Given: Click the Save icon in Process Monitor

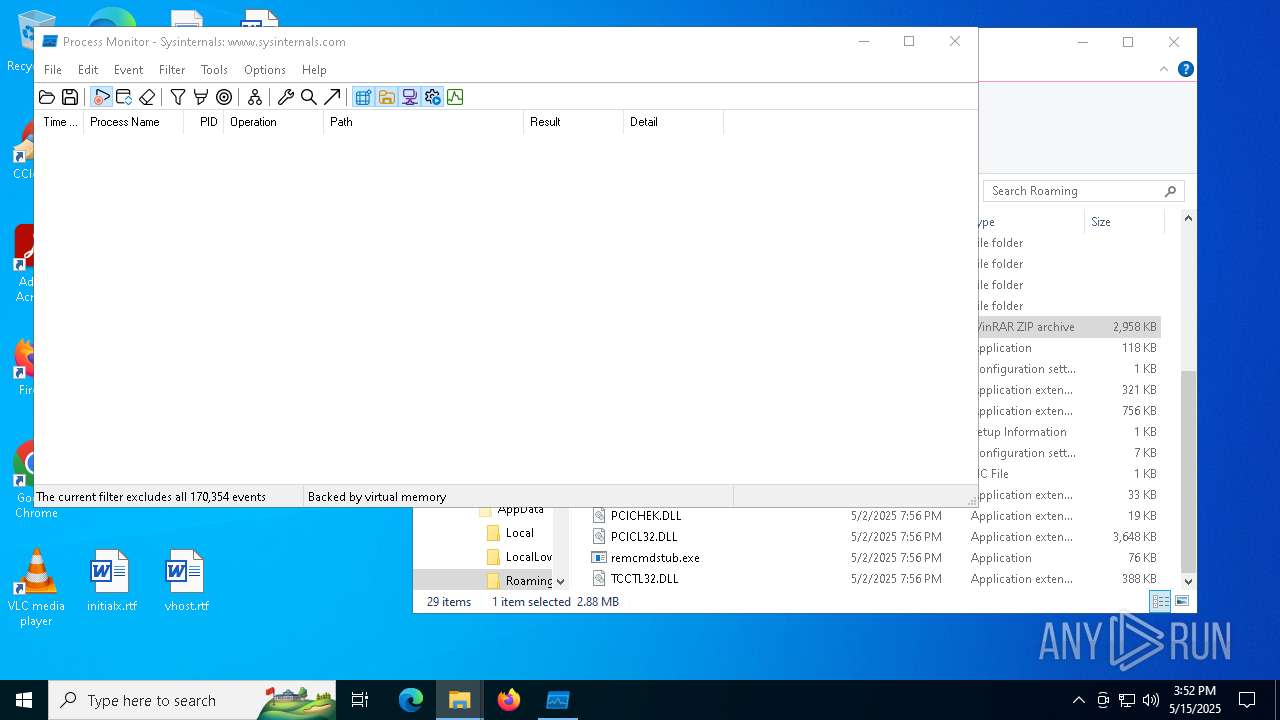Looking at the screenshot, I should 70,97.
